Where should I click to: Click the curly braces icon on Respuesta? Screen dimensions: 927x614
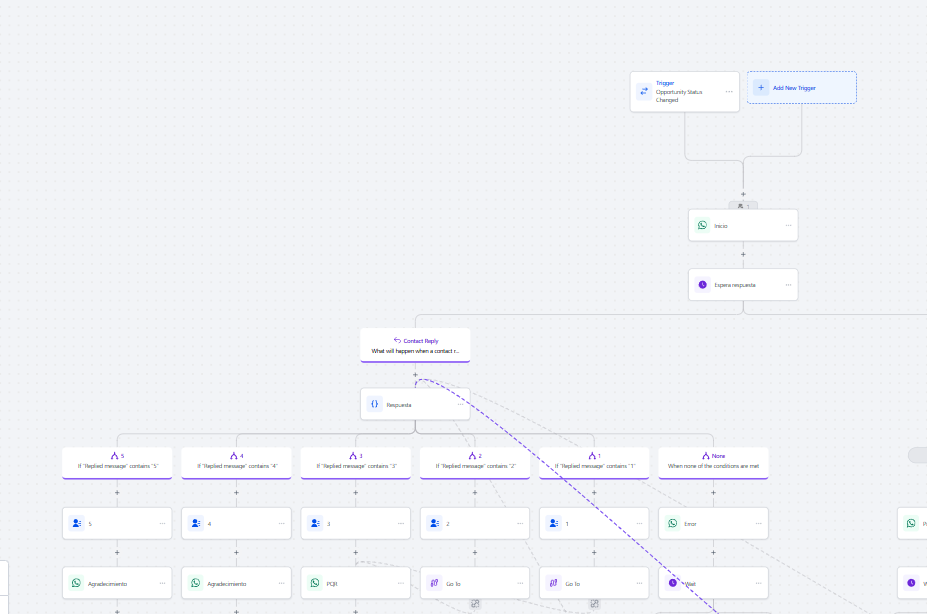pyautogui.click(x=375, y=404)
